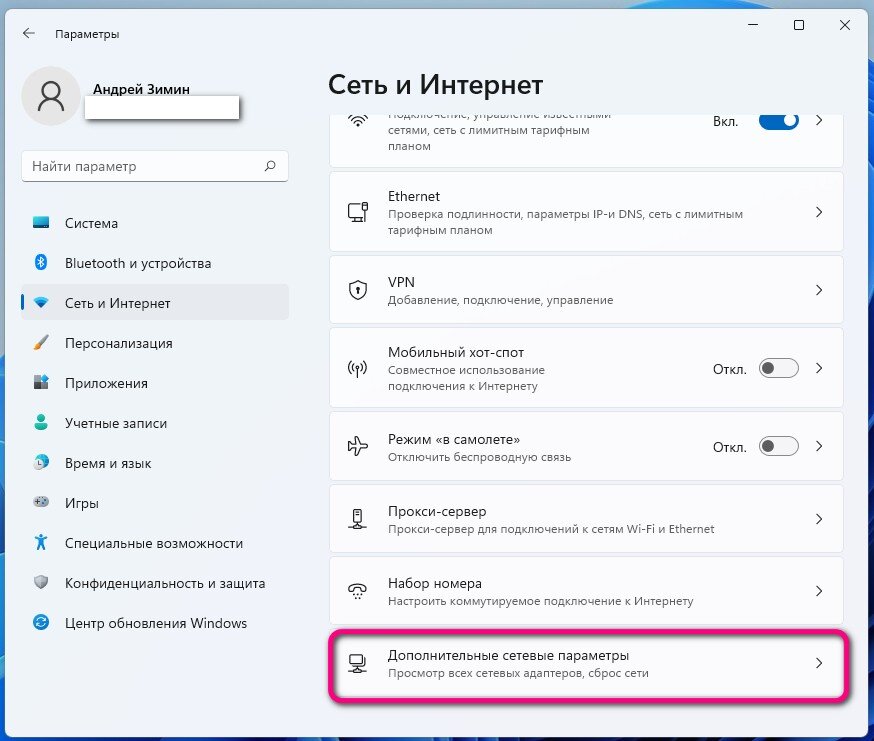Click the magnifier icon in the search box

pos(270,166)
